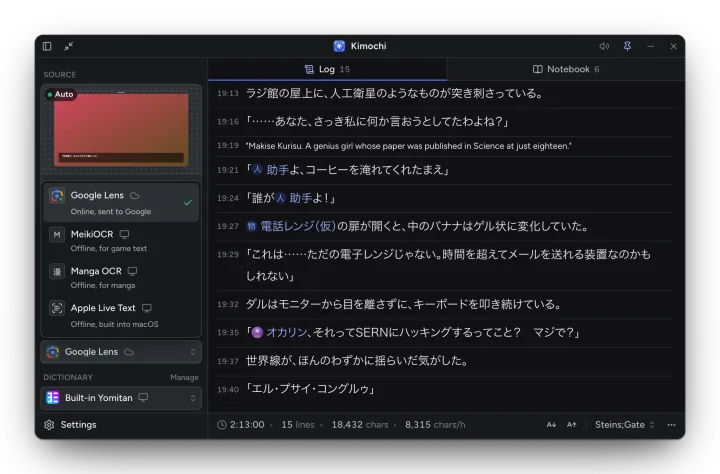Click the 18,432 chars counter
720x474 pixels.
click(360, 425)
